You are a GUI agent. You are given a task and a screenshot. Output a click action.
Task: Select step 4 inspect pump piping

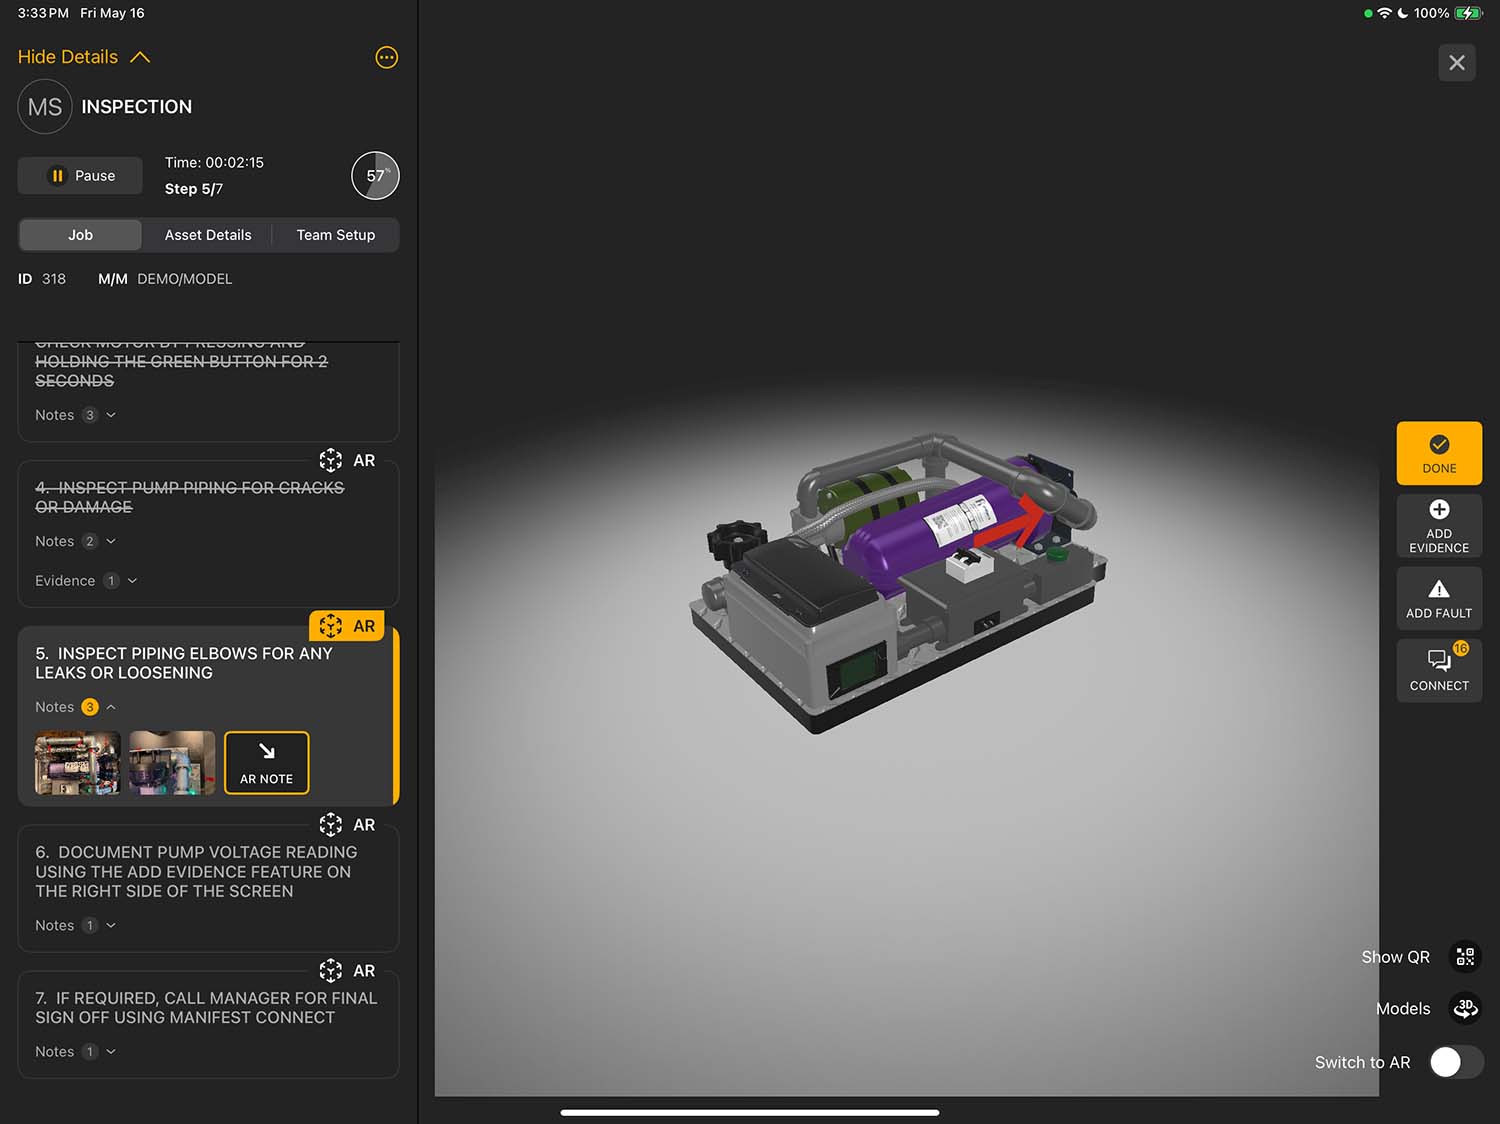point(190,497)
